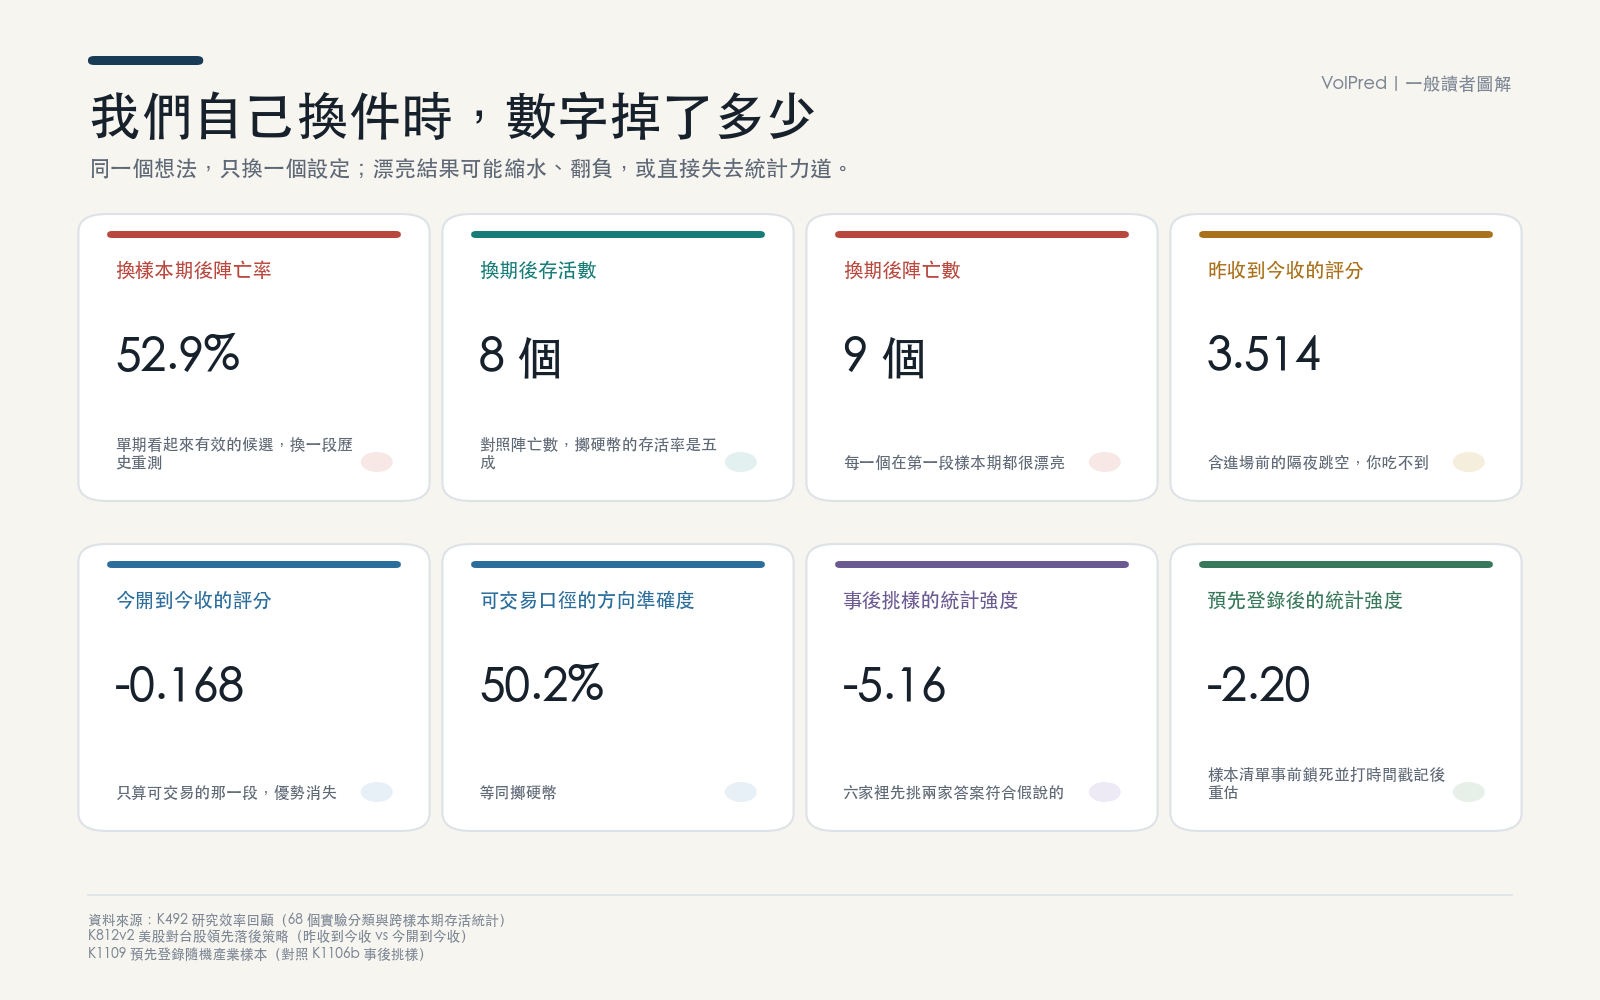The image size is (1600, 1000).
Task: Click the value -0.168
Action: coord(179,685)
